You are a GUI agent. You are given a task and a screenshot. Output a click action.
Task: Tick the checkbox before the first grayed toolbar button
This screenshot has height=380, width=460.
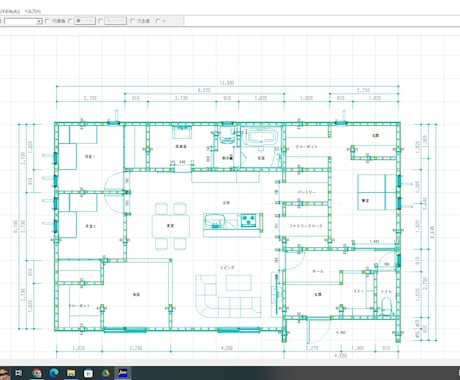[x=70, y=21]
